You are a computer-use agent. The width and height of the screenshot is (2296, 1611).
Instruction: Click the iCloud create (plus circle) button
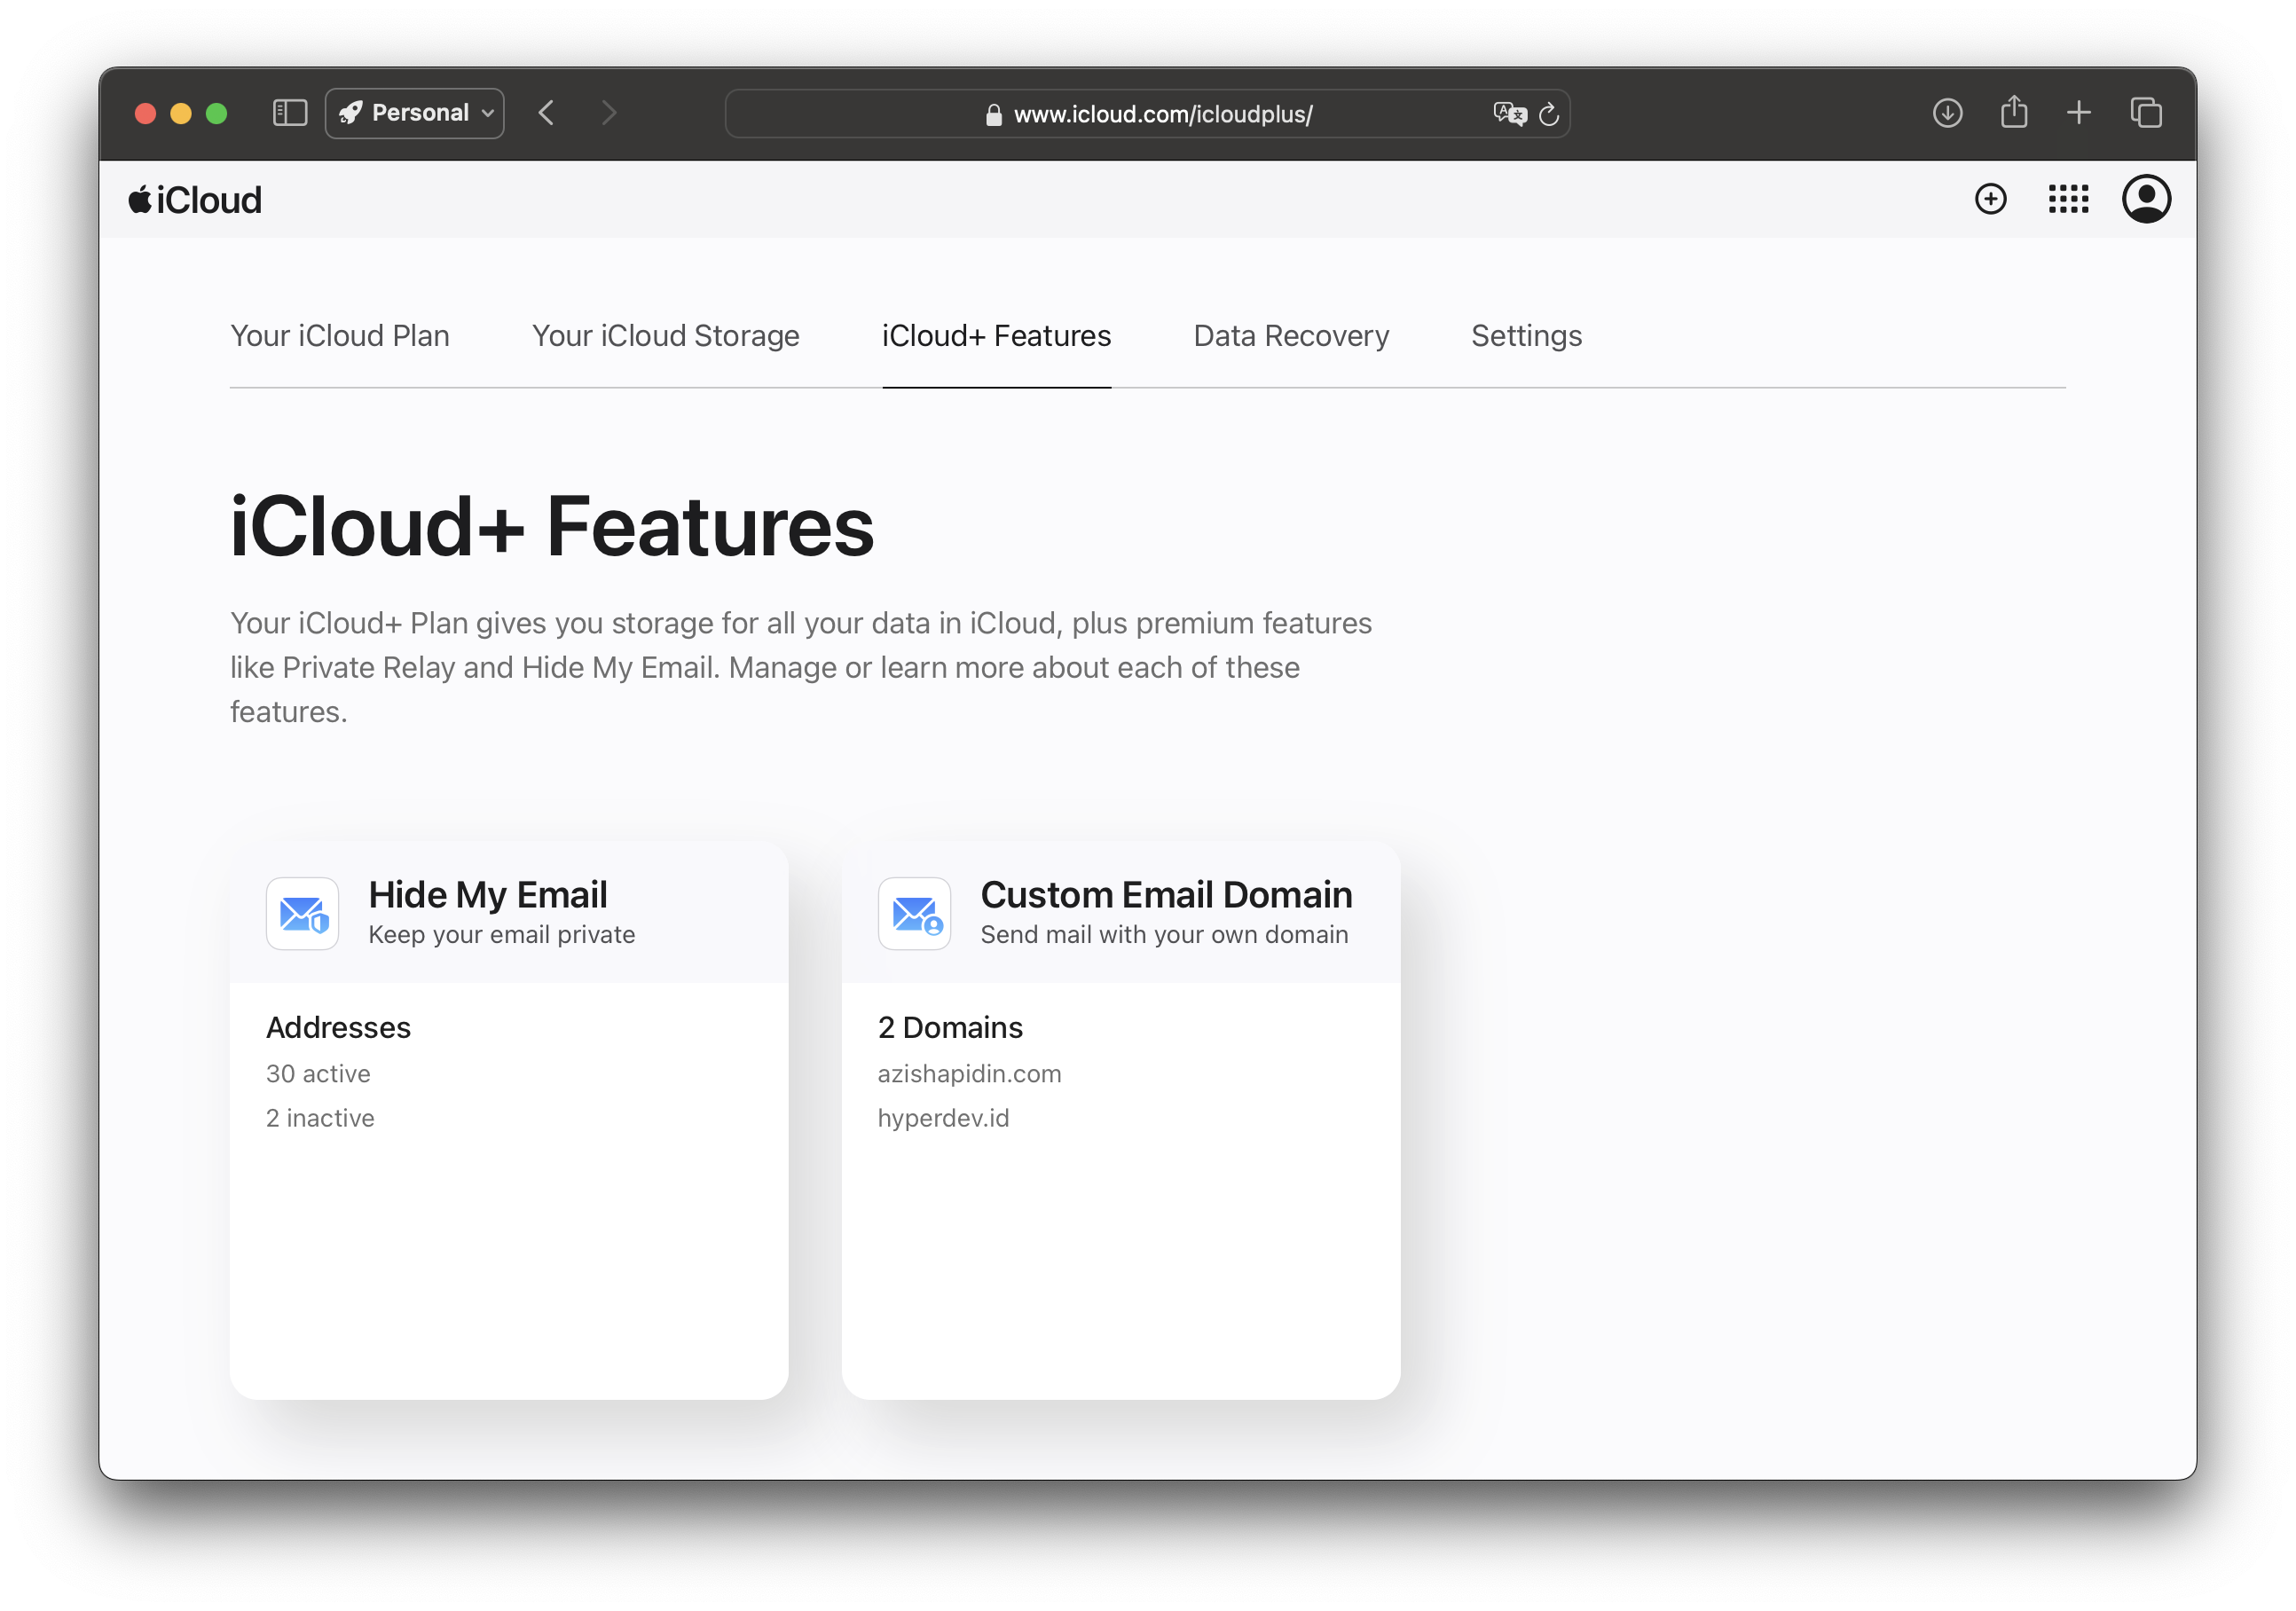[x=1990, y=199]
